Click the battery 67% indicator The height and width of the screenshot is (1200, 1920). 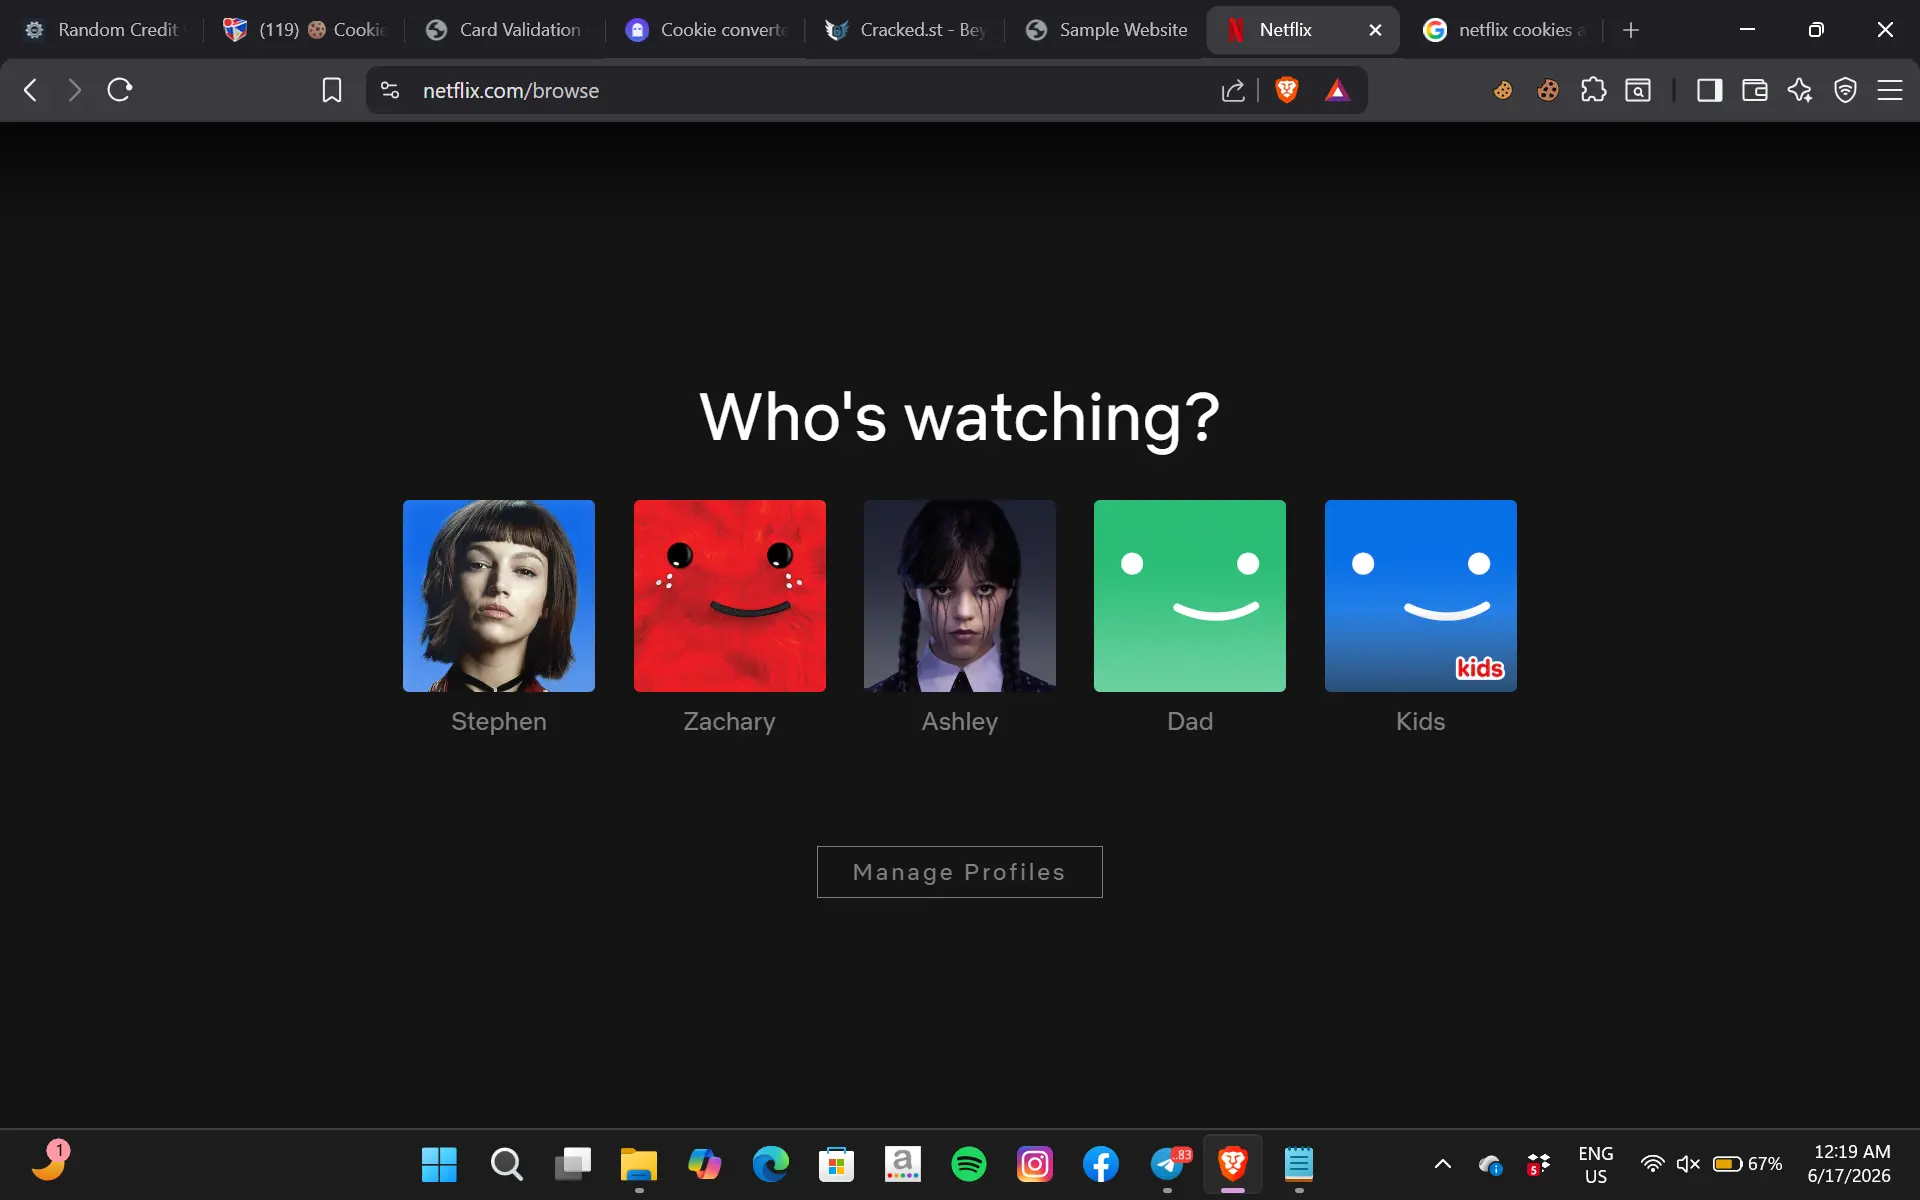[x=1748, y=1164]
